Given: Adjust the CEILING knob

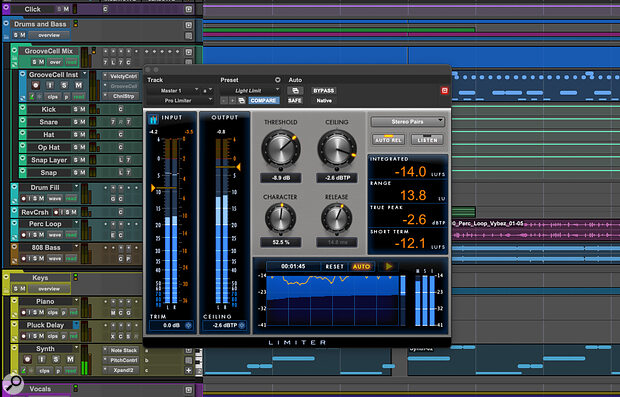Looking at the screenshot, I should (337, 149).
